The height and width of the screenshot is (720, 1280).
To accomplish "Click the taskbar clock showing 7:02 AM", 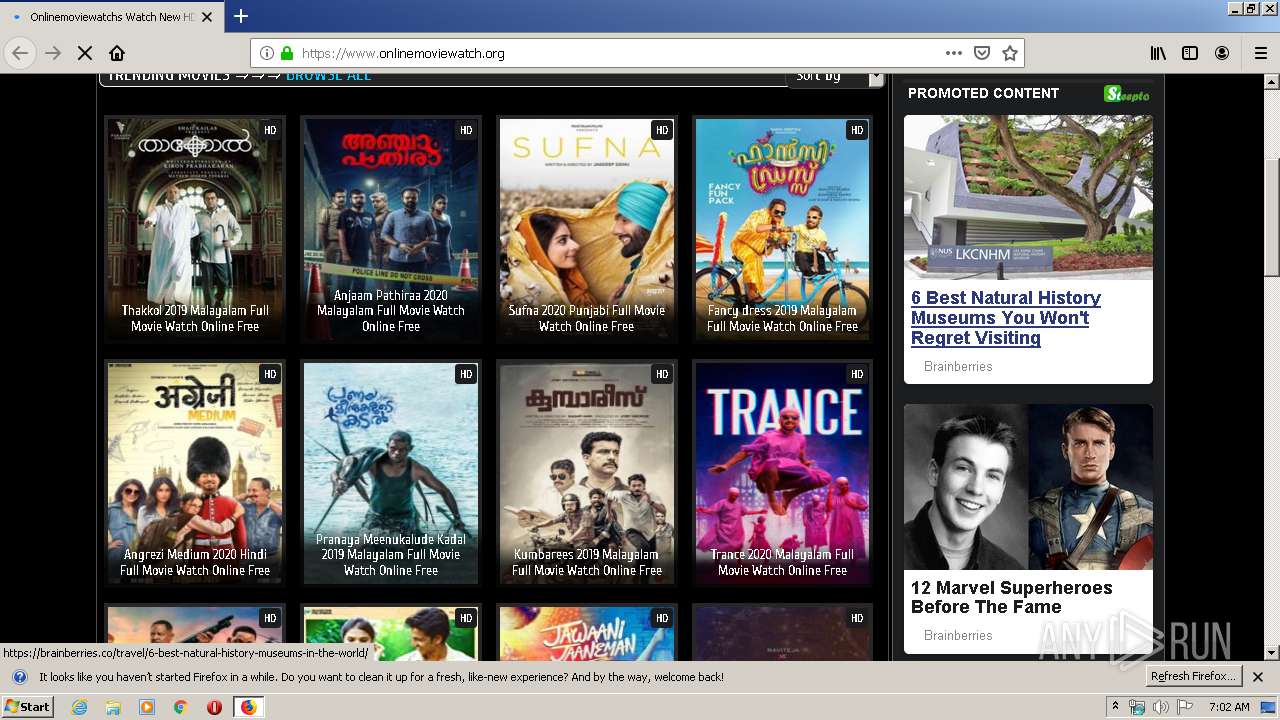I will click(1229, 707).
